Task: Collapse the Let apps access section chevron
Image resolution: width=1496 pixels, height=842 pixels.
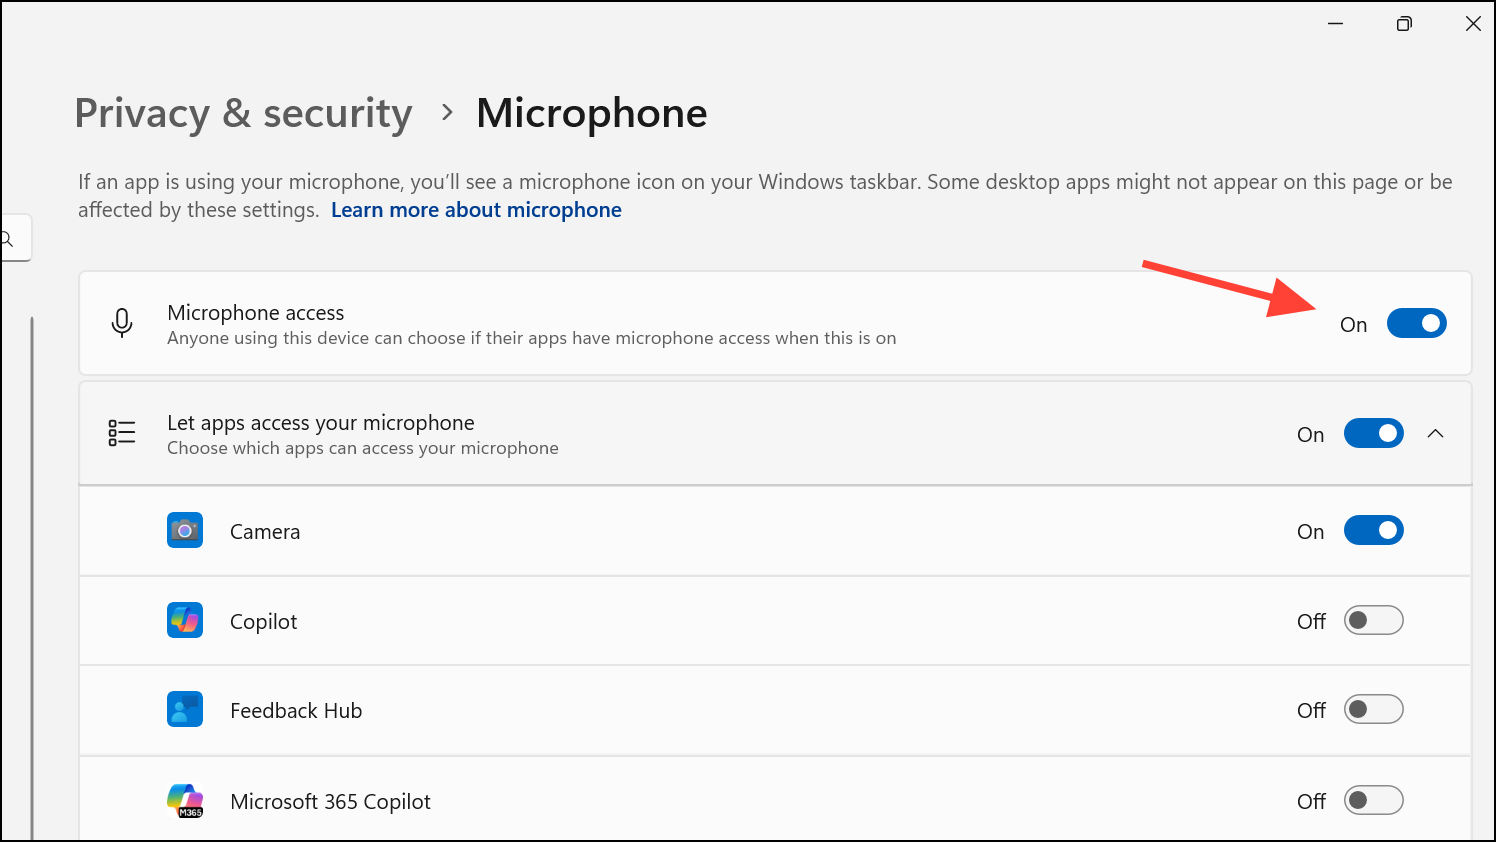Action: point(1435,433)
